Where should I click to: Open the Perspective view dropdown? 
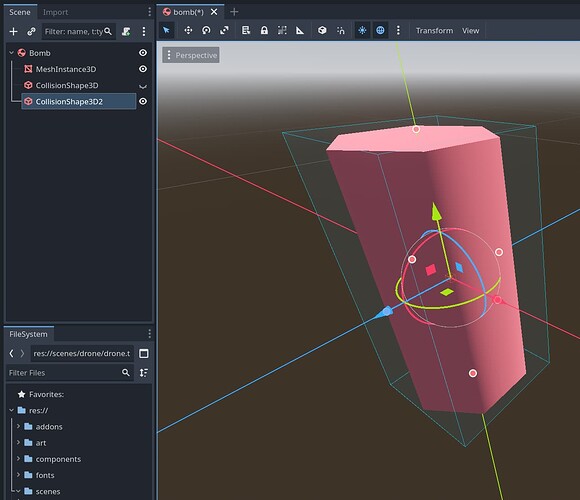191,55
